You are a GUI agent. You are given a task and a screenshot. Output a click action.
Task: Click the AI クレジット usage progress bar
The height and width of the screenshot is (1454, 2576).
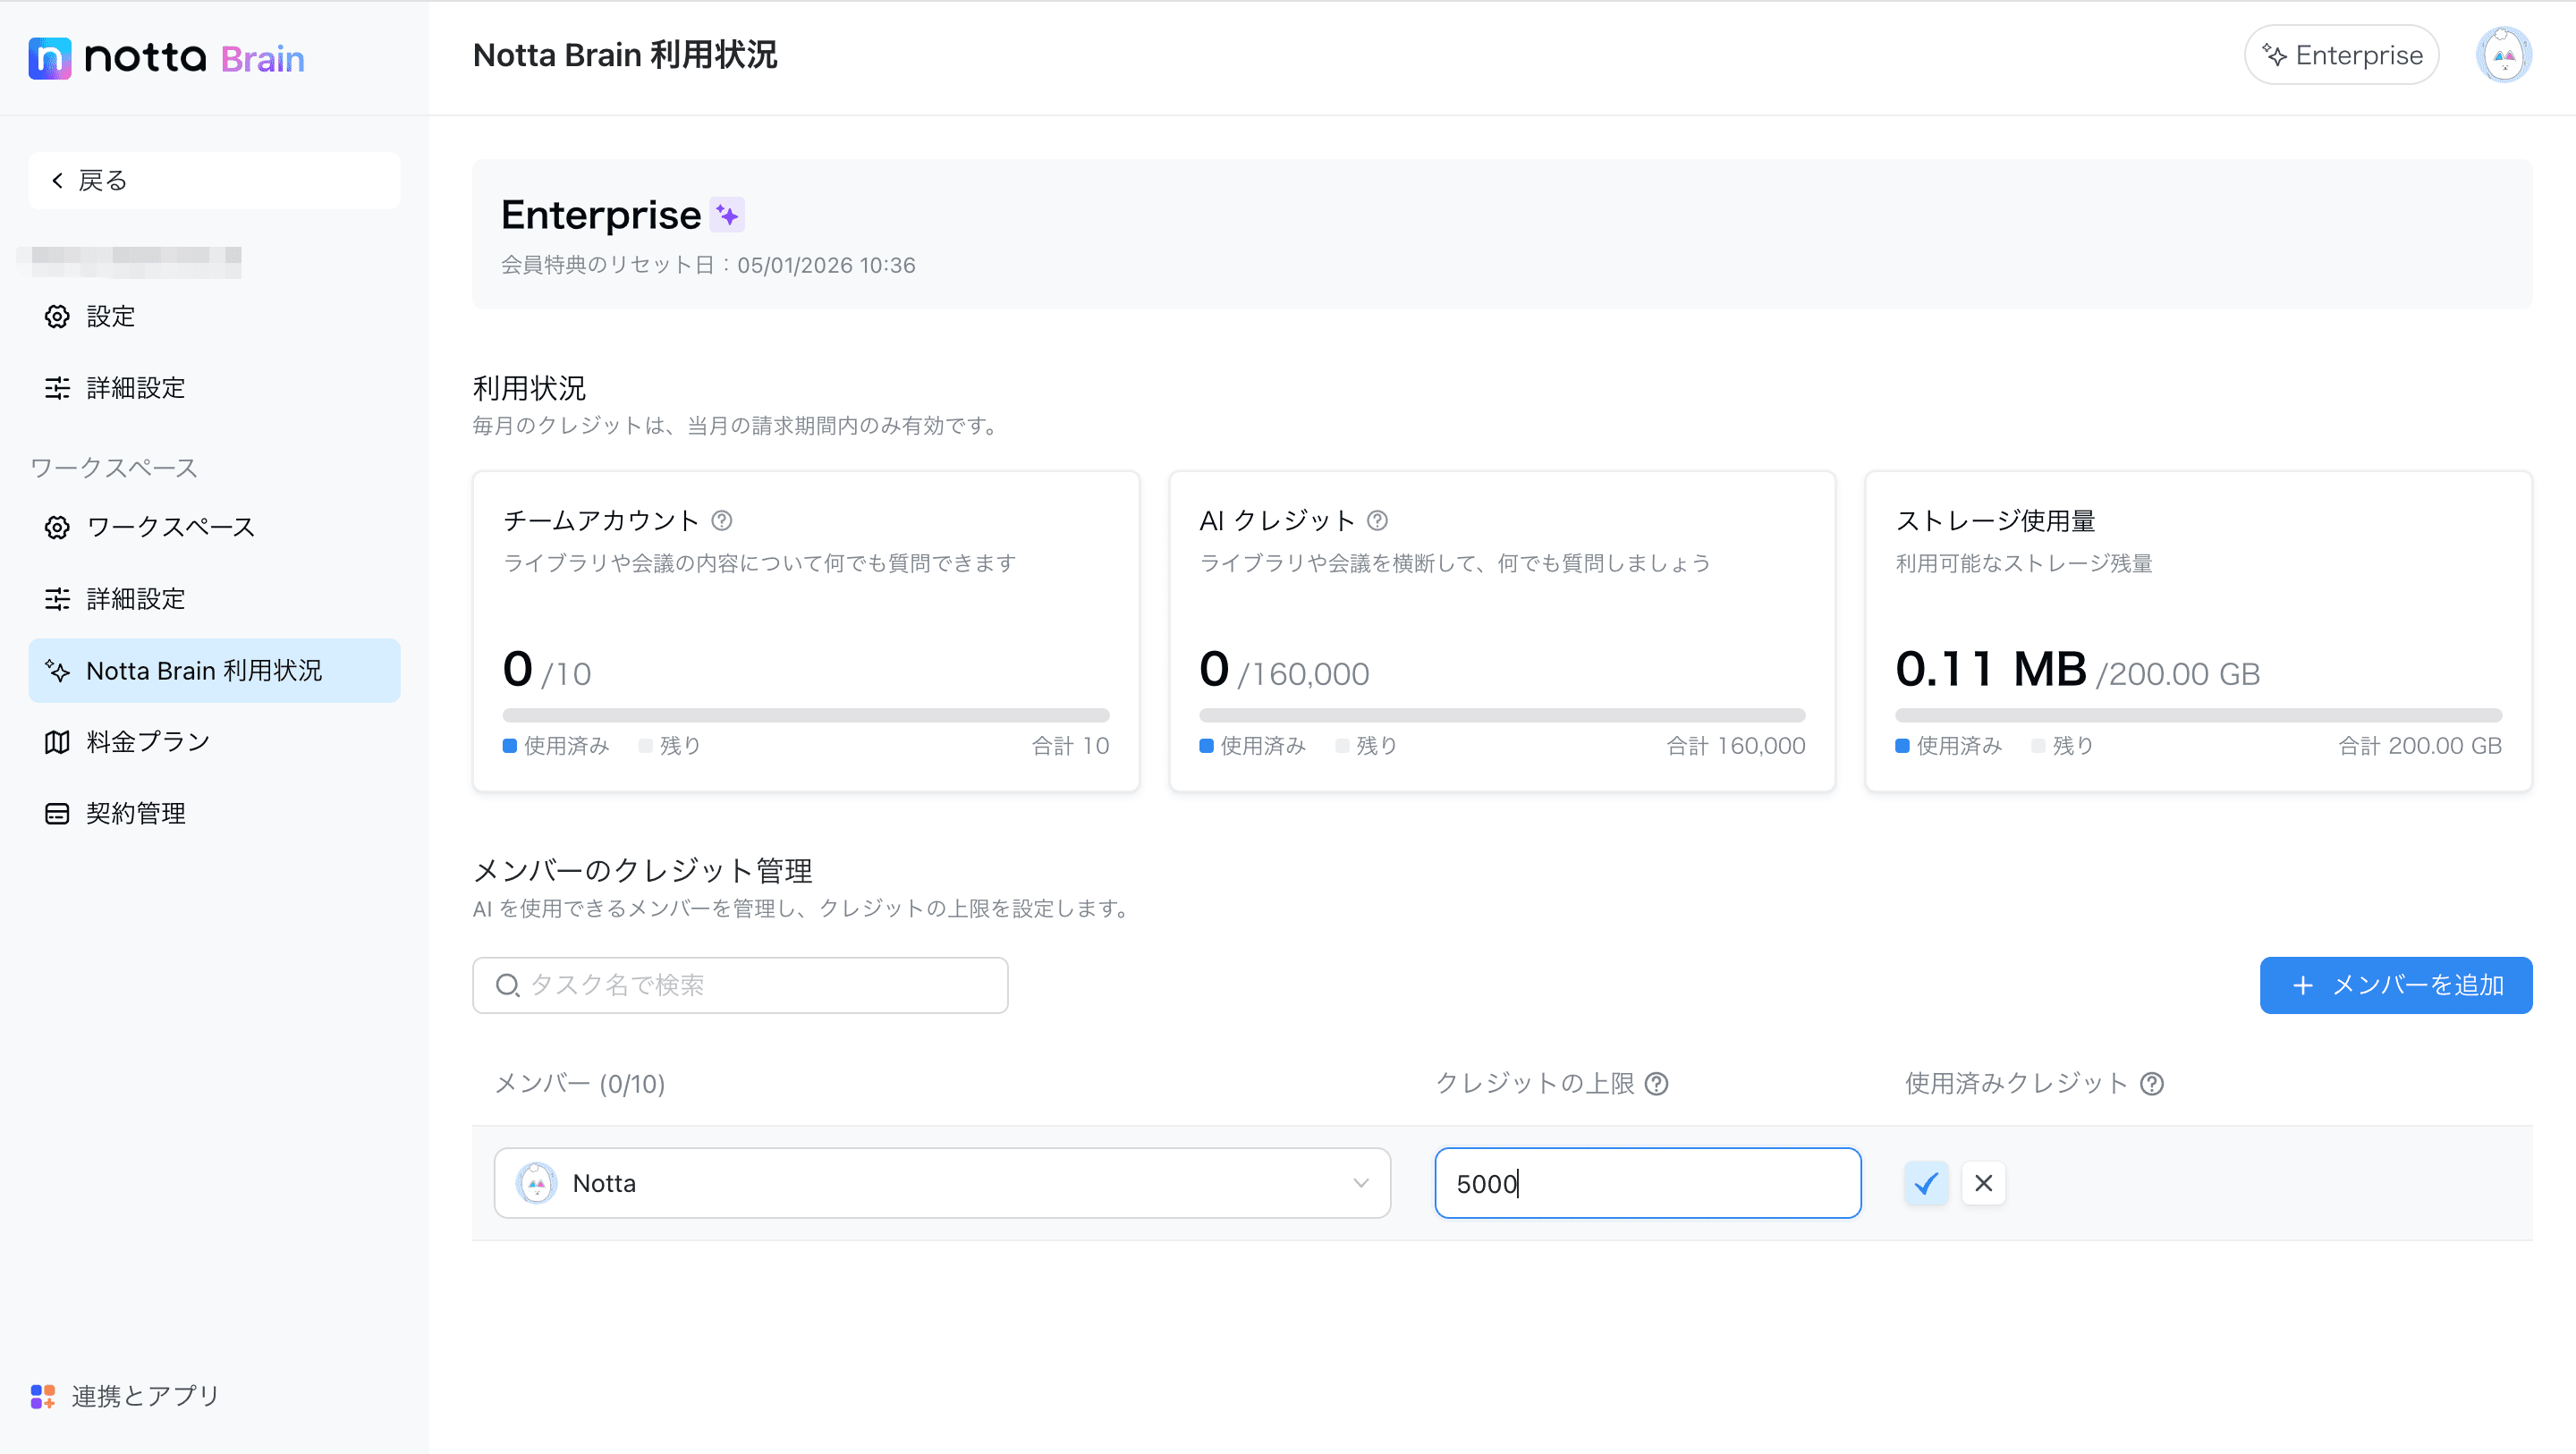point(1501,715)
